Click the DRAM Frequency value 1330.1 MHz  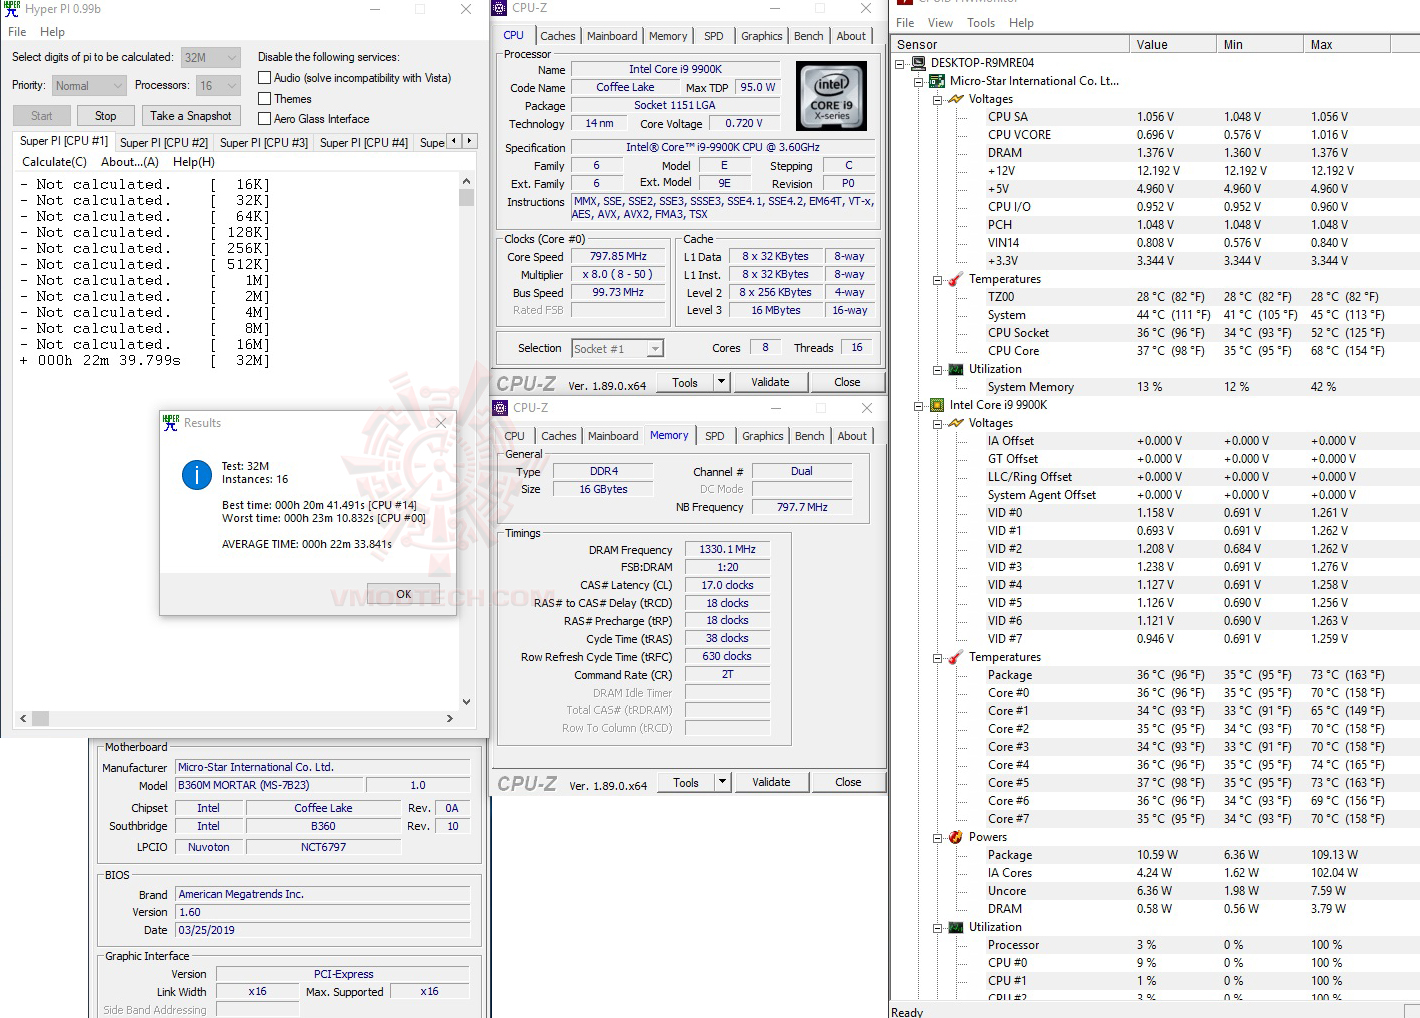pyautogui.click(x=727, y=550)
